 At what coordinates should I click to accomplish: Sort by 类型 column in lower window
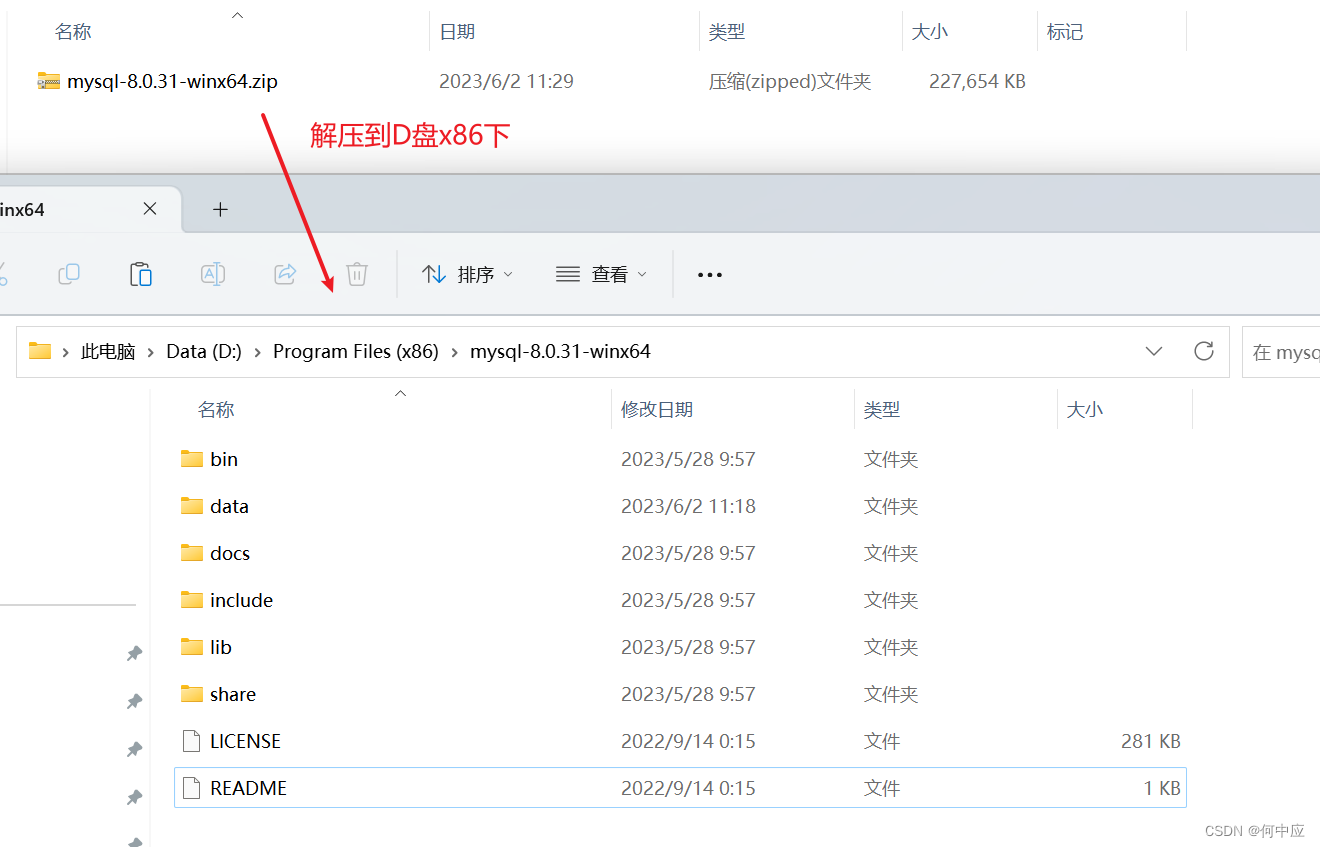coord(882,410)
